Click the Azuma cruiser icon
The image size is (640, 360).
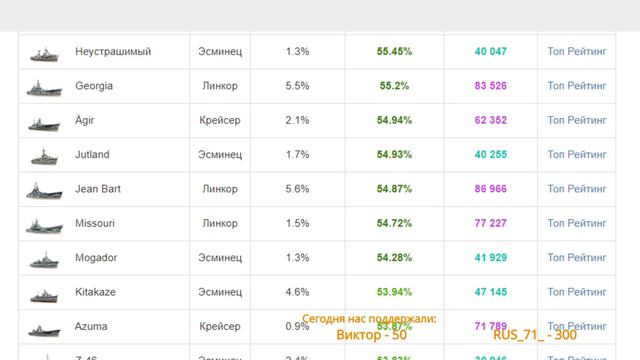coord(44,330)
